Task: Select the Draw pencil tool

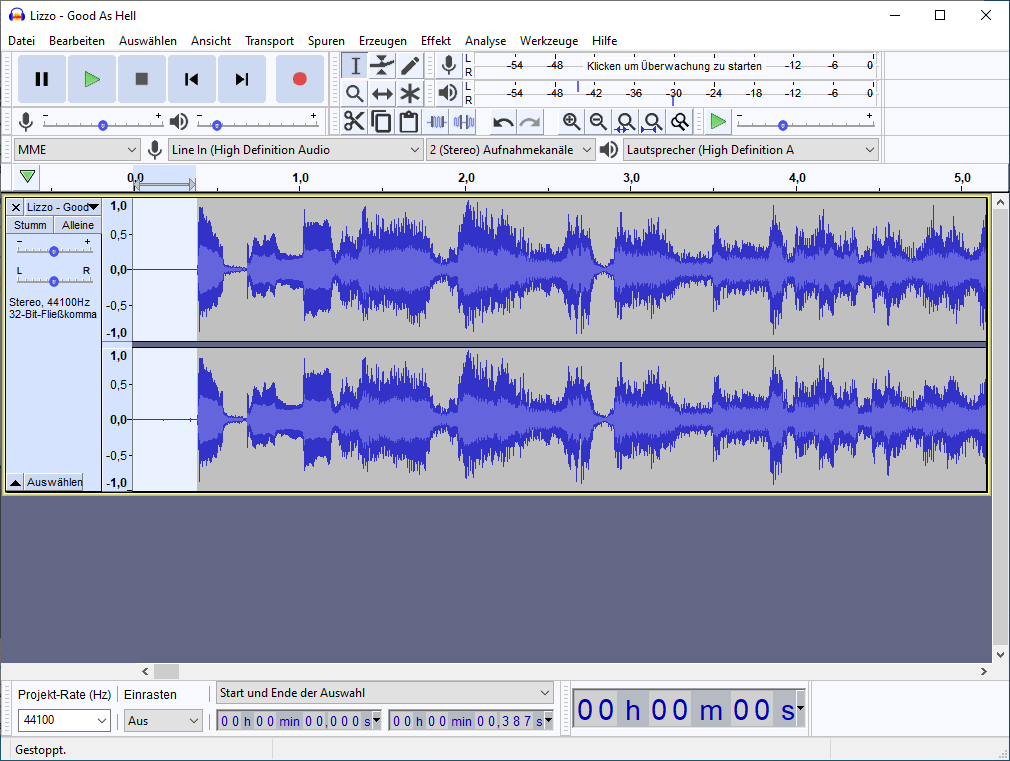Action: pyautogui.click(x=410, y=66)
